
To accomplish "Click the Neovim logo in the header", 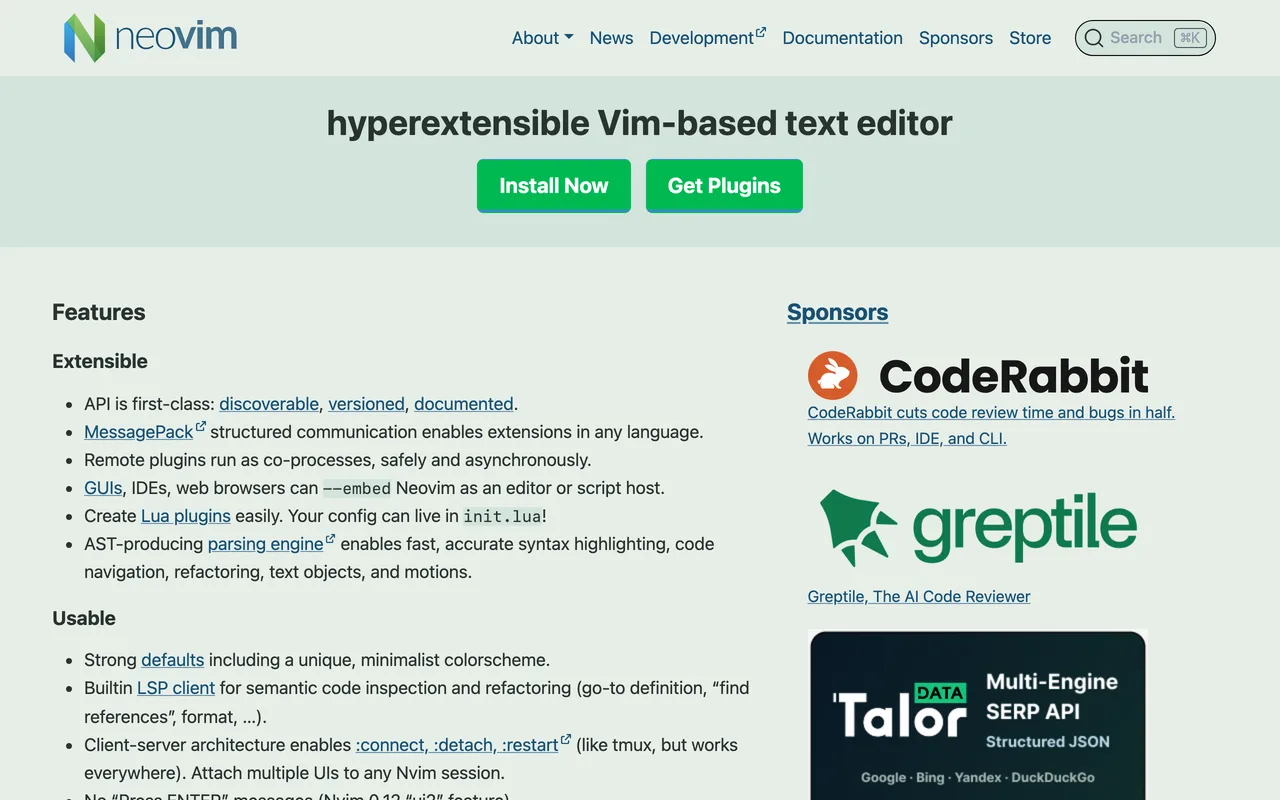I will (151, 38).
